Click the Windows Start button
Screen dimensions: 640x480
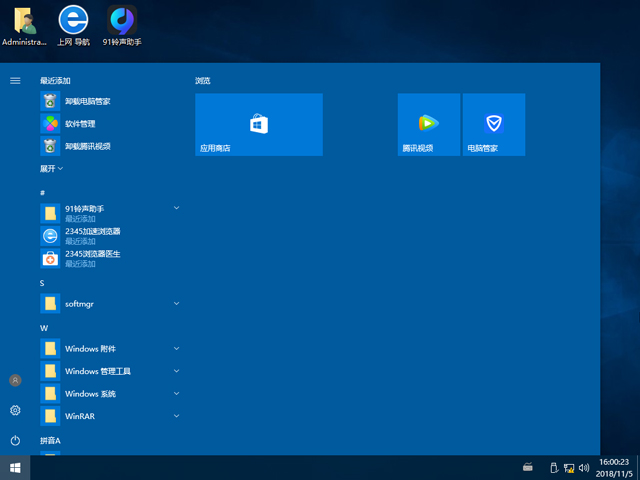(x=15, y=467)
